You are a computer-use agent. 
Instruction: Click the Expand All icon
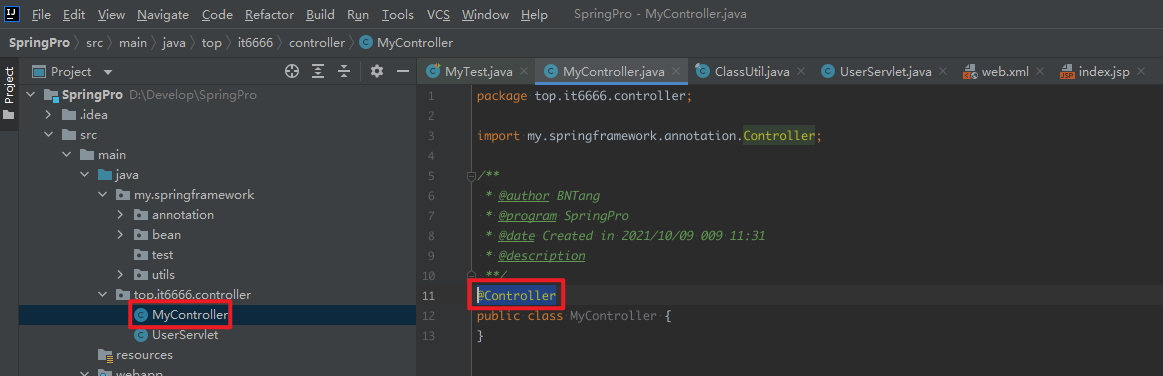[x=318, y=71]
